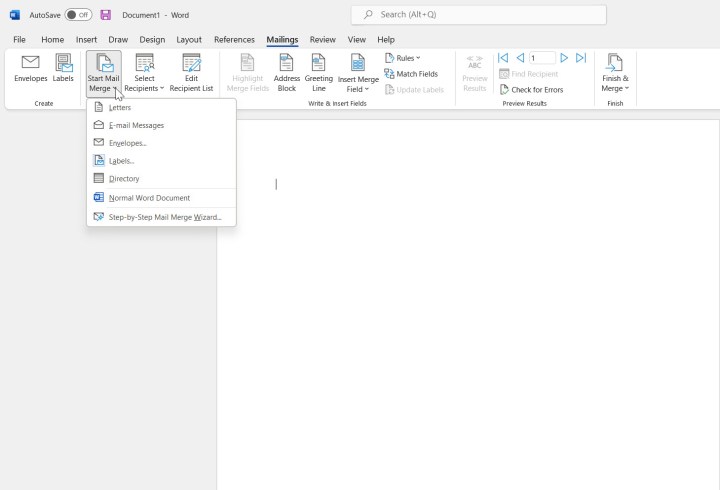Launch Step-by-Step Mail Merge Wizard
Viewport: 720px width, 490px height.
point(165,216)
